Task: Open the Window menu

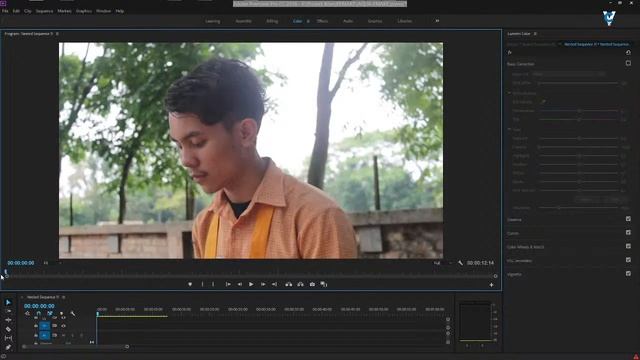Action: click(104, 11)
